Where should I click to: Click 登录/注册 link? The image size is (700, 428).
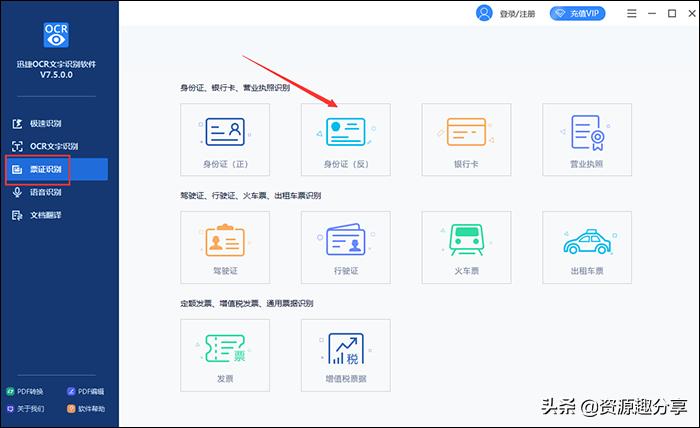pyautogui.click(x=517, y=14)
